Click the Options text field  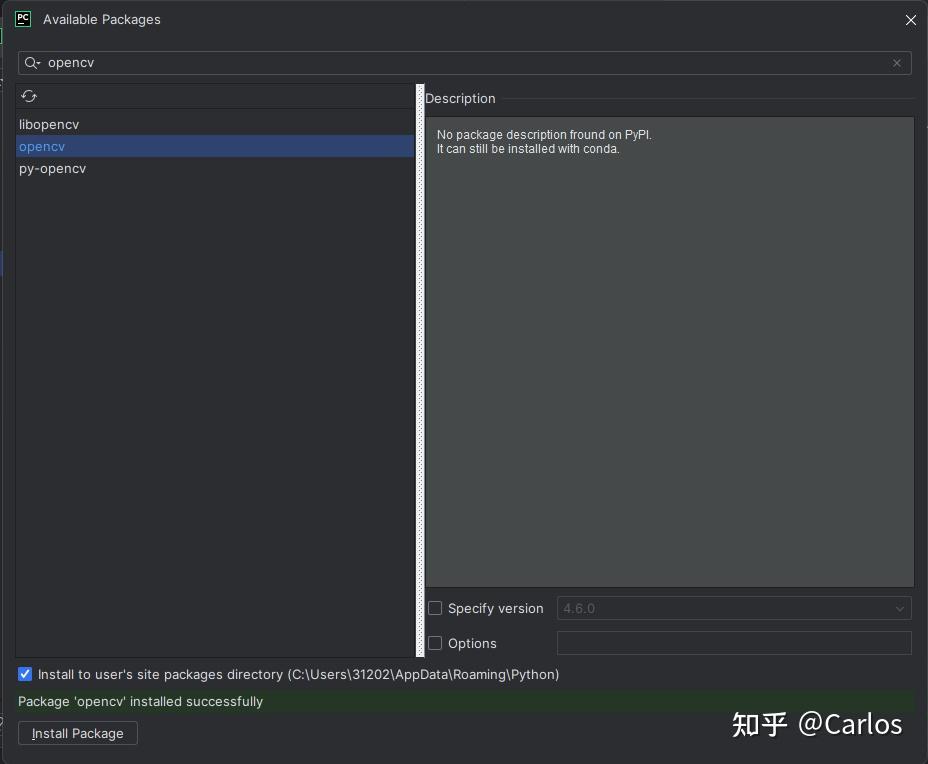[733, 643]
